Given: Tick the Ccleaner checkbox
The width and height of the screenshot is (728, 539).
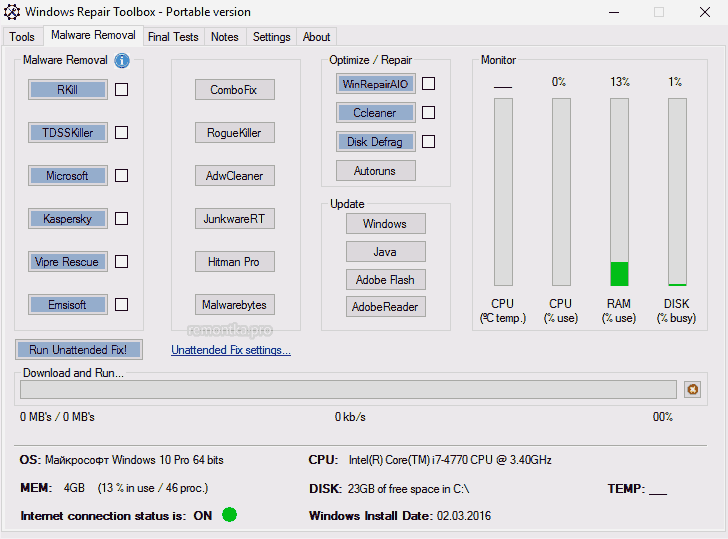Looking at the screenshot, I should click(x=429, y=113).
